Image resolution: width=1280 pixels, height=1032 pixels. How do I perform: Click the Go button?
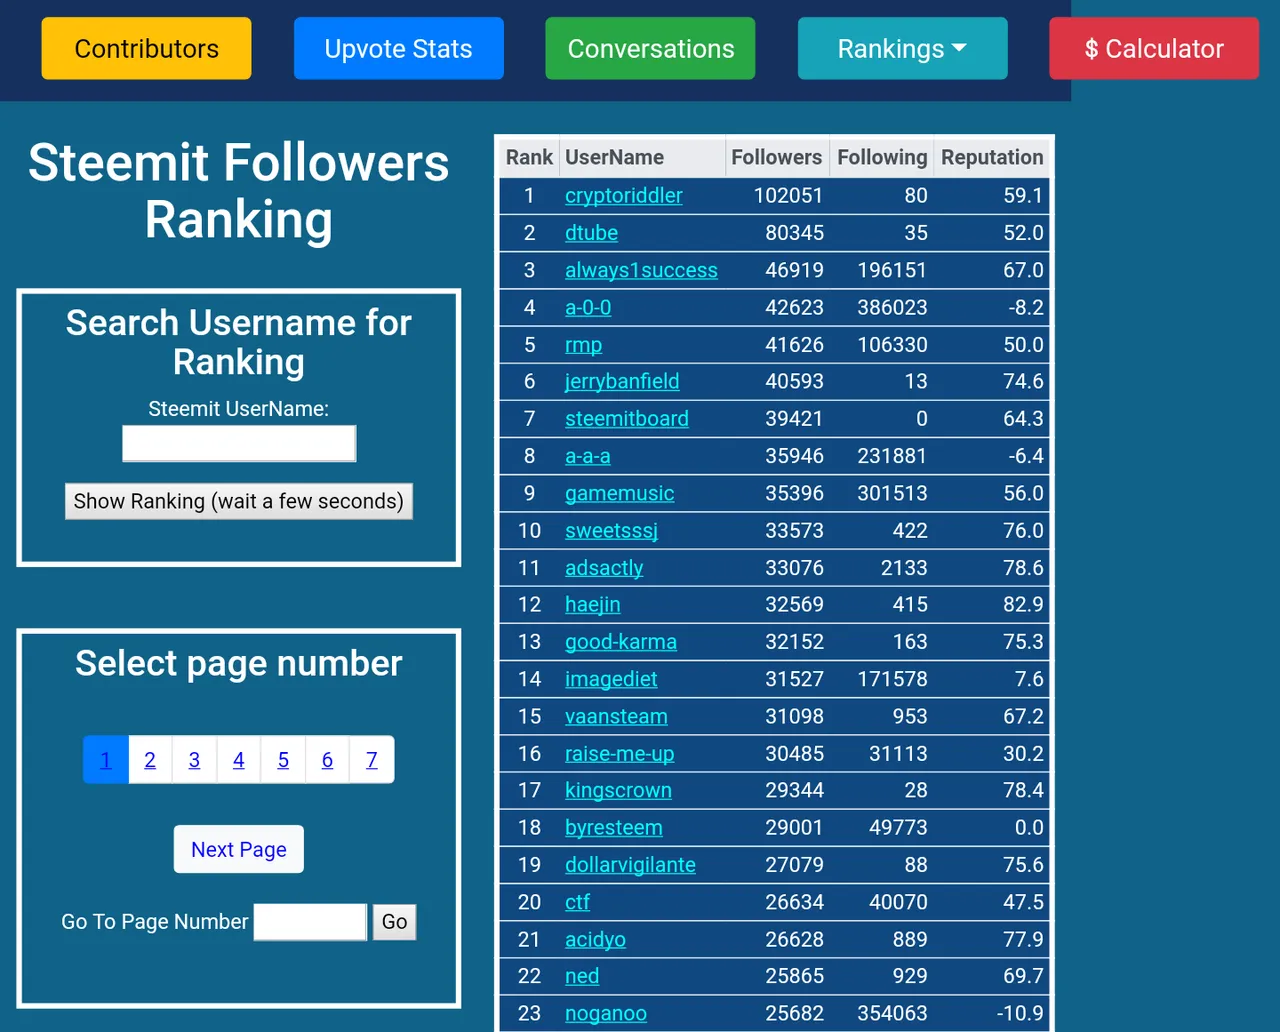394,922
